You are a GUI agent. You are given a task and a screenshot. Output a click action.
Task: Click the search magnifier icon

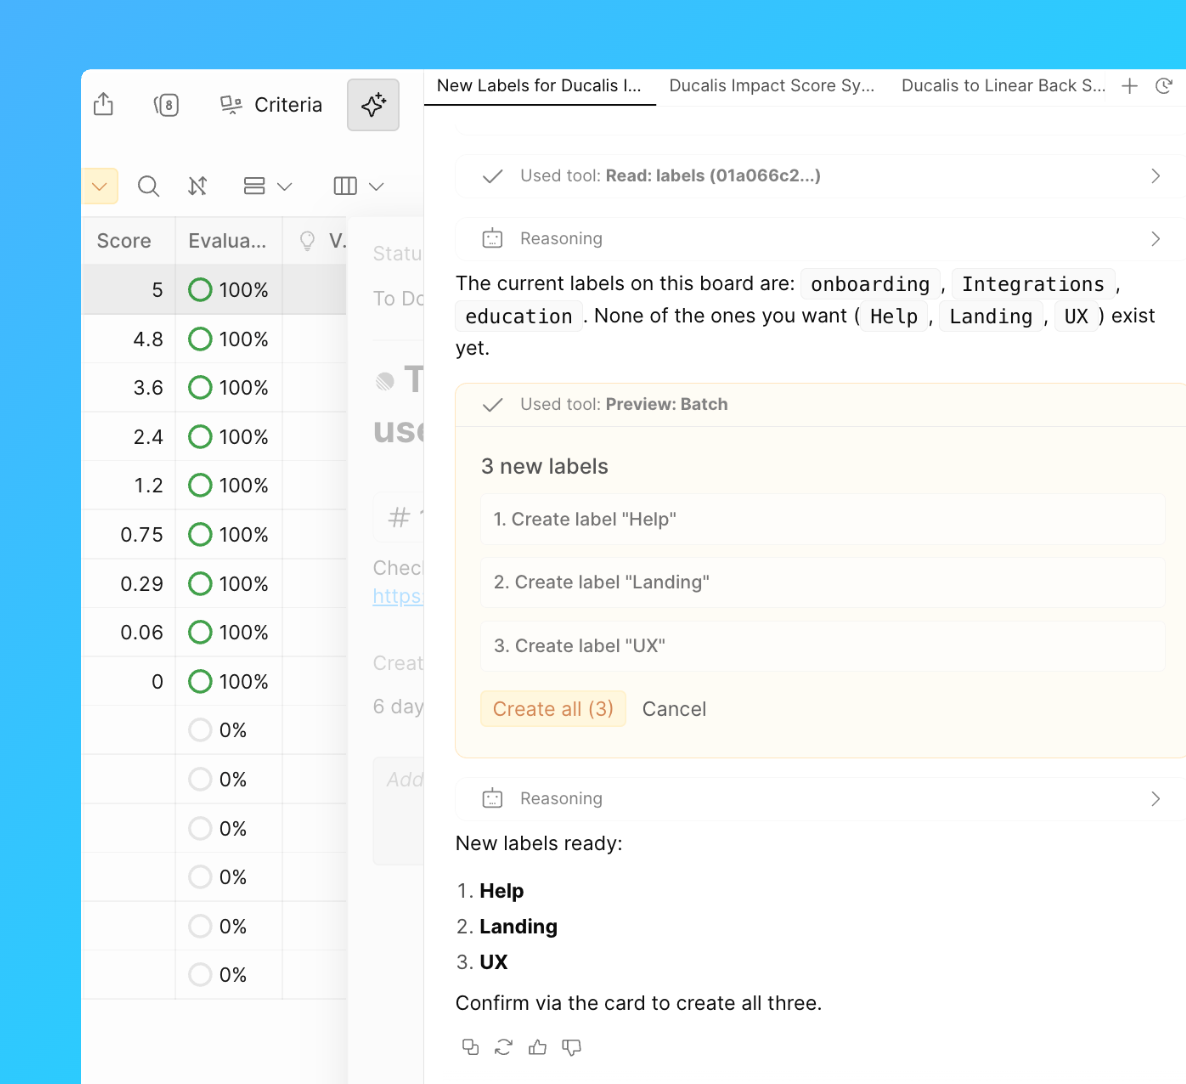[x=148, y=186]
